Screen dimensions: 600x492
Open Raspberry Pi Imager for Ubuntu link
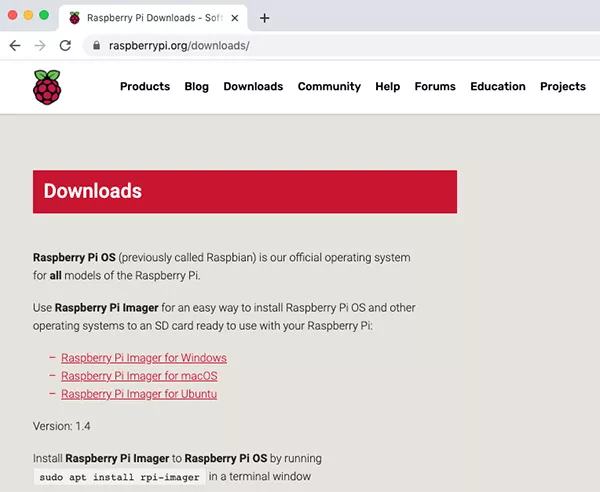click(139, 394)
